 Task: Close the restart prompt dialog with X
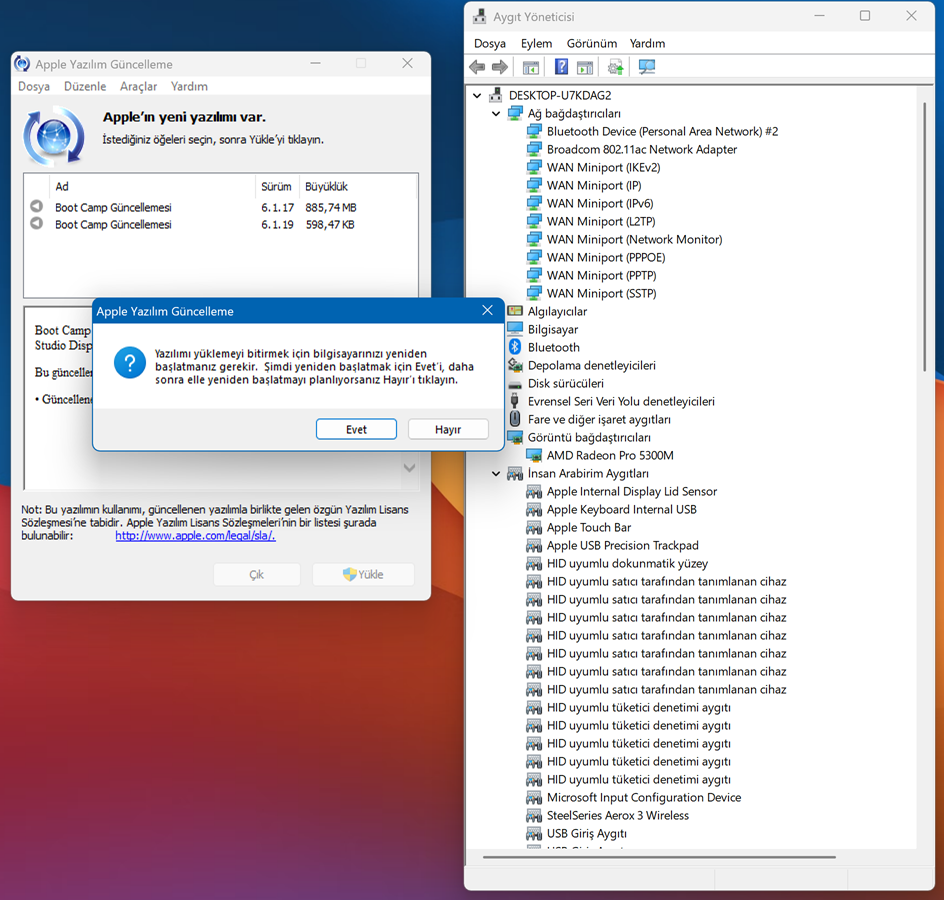pyautogui.click(x=487, y=310)
